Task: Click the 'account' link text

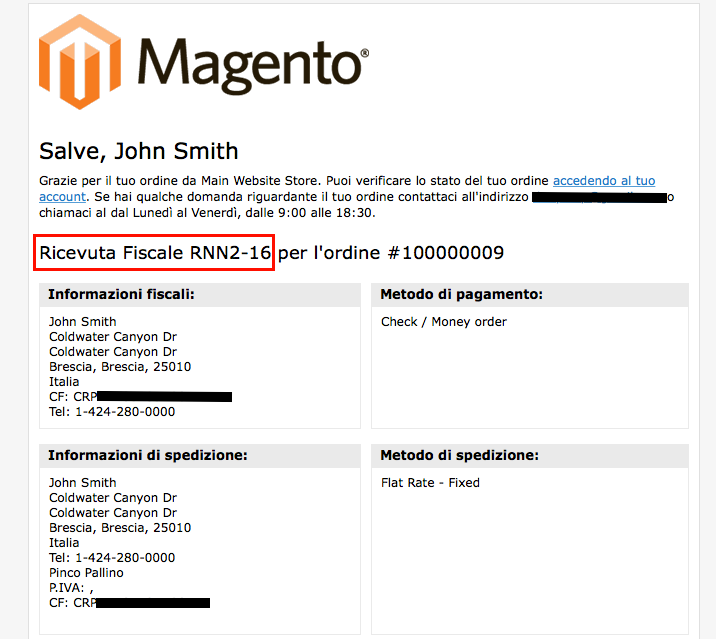Action: (x=62, y=197)
